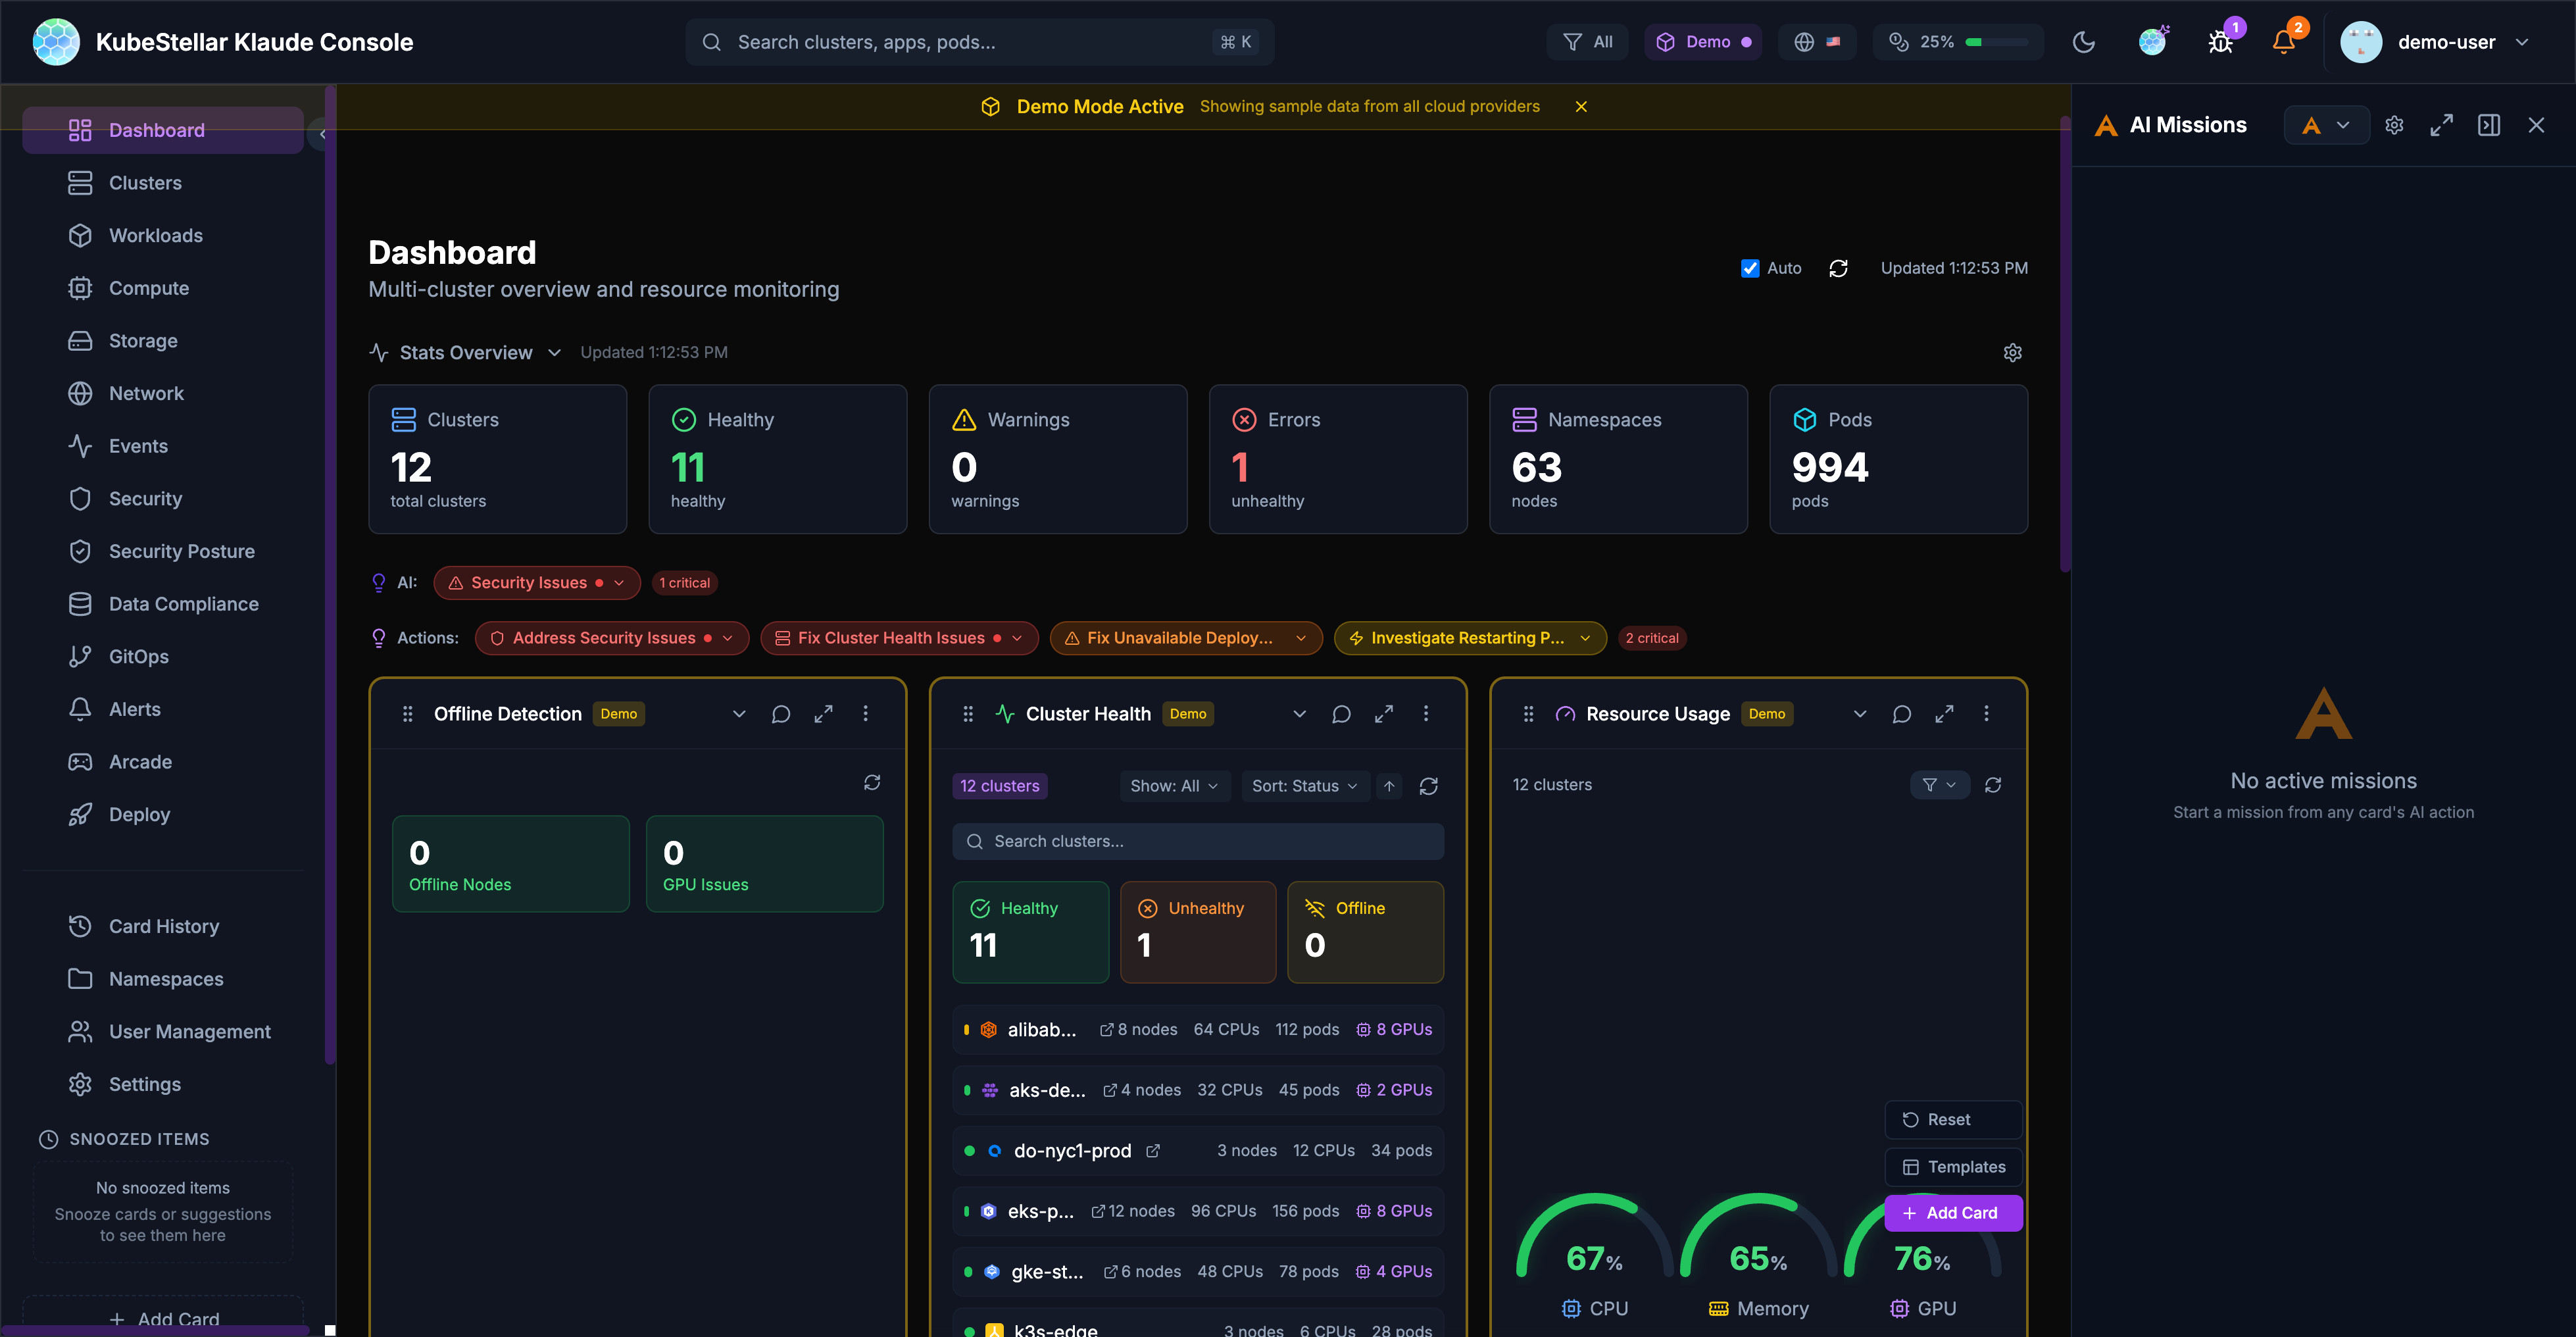The width and height of the screenshot is (2576, 1337).
Task: Expand Resource Usage card to fullscreen
Action: (x=1944, y=714)
